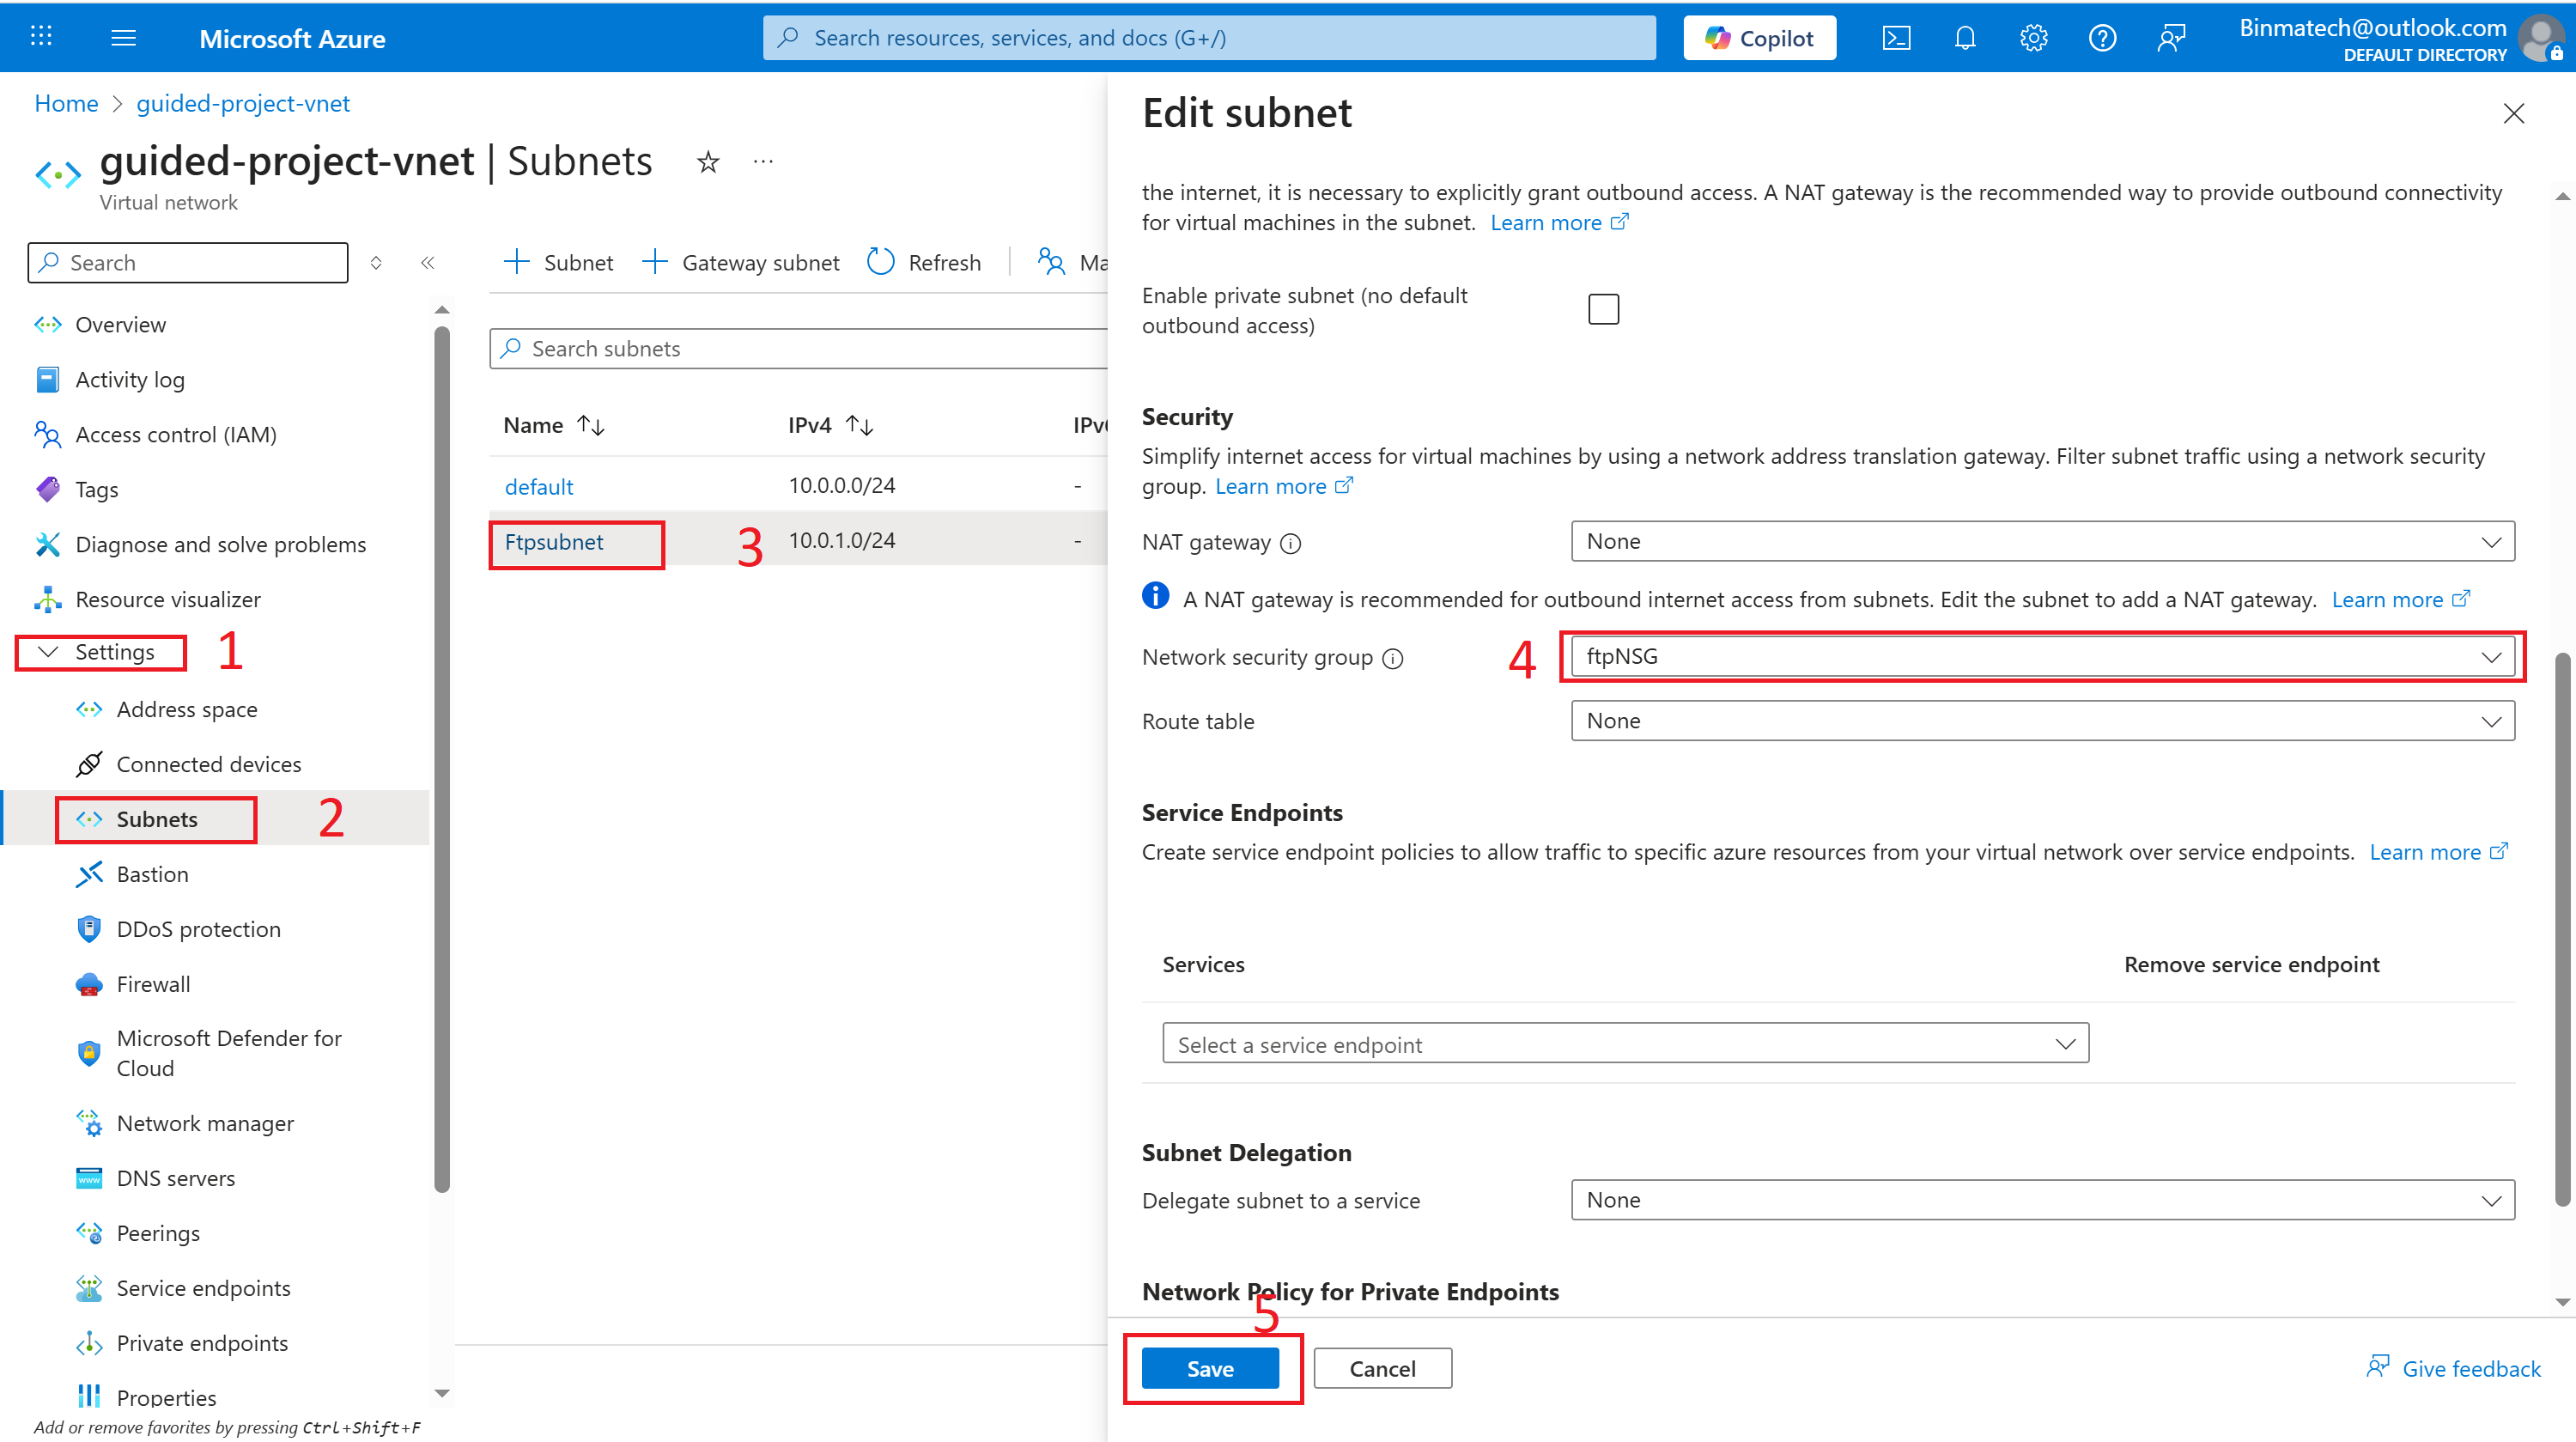
Task: Expand the Select a service endpoint dropdown
Action: pos(1625,1044)
